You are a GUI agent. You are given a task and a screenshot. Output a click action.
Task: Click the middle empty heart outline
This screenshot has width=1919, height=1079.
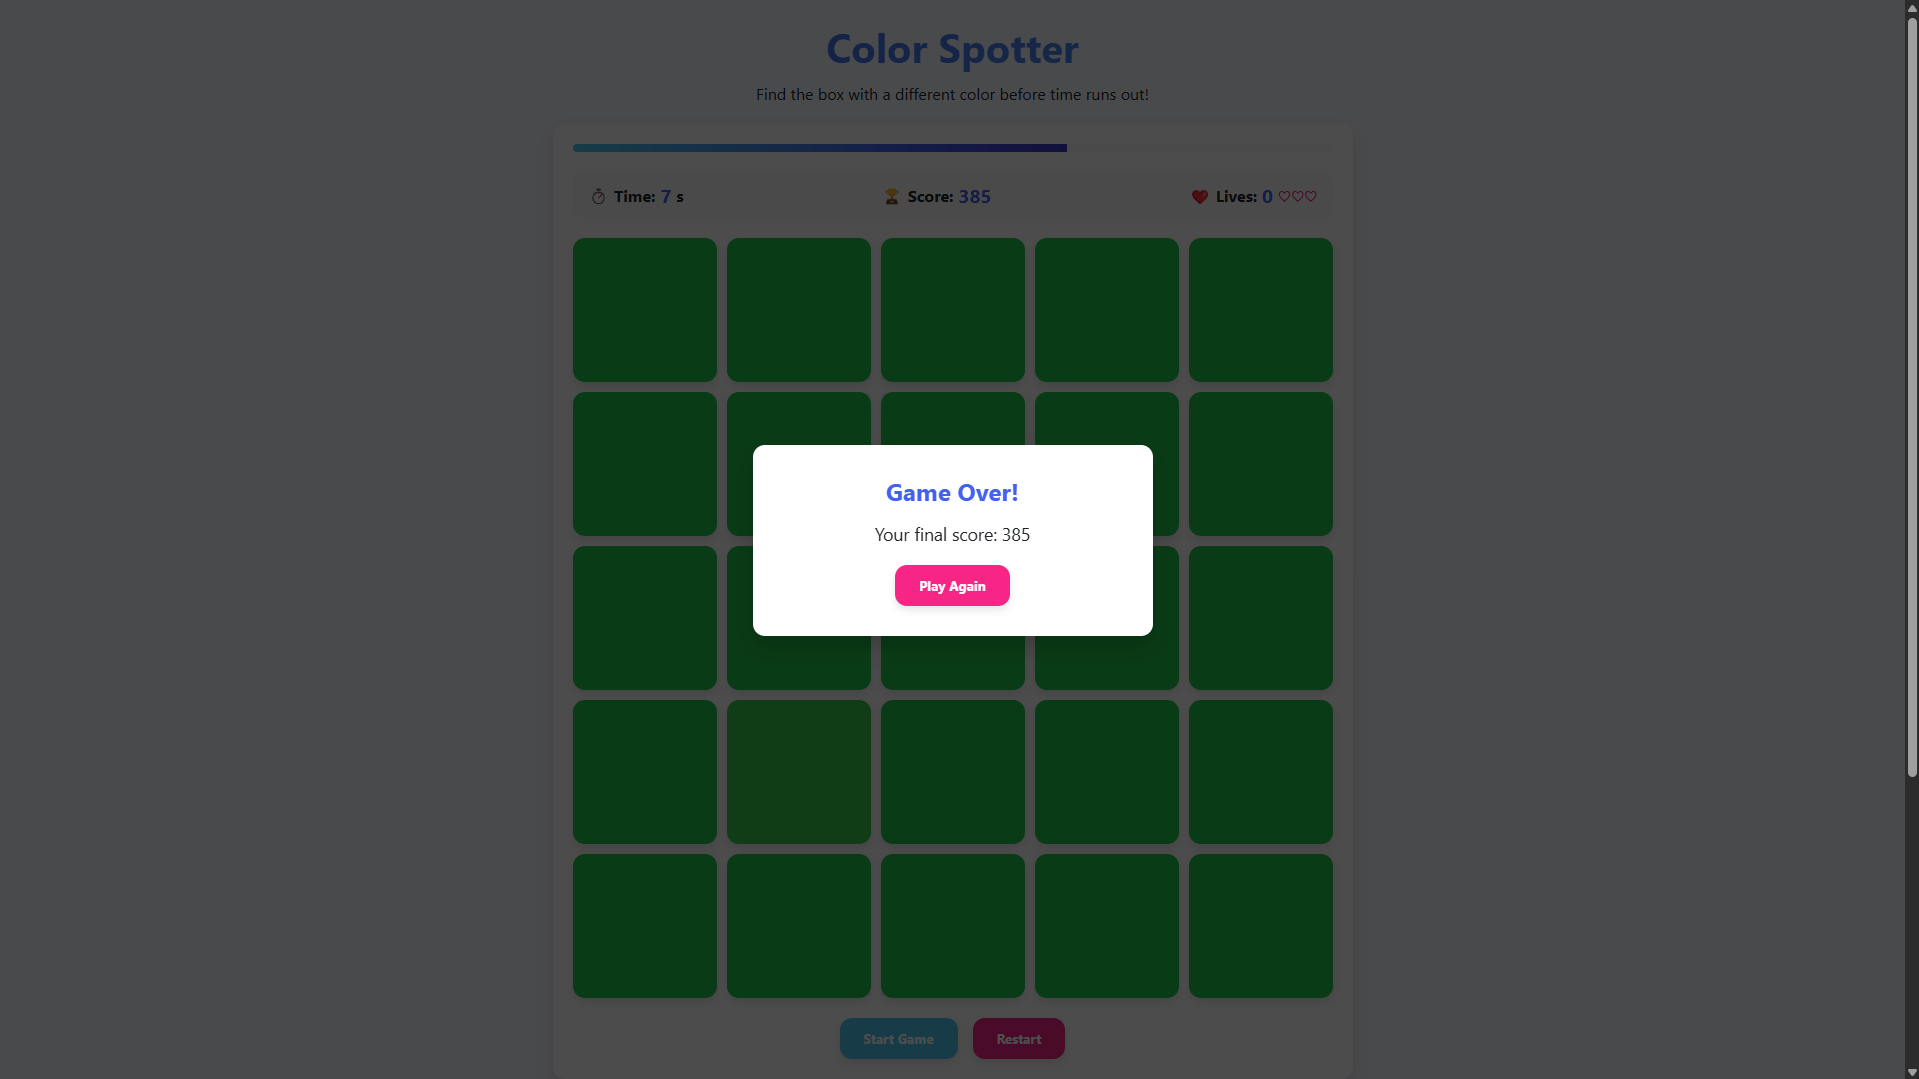pyautogui.click(x=1298, y=197)
